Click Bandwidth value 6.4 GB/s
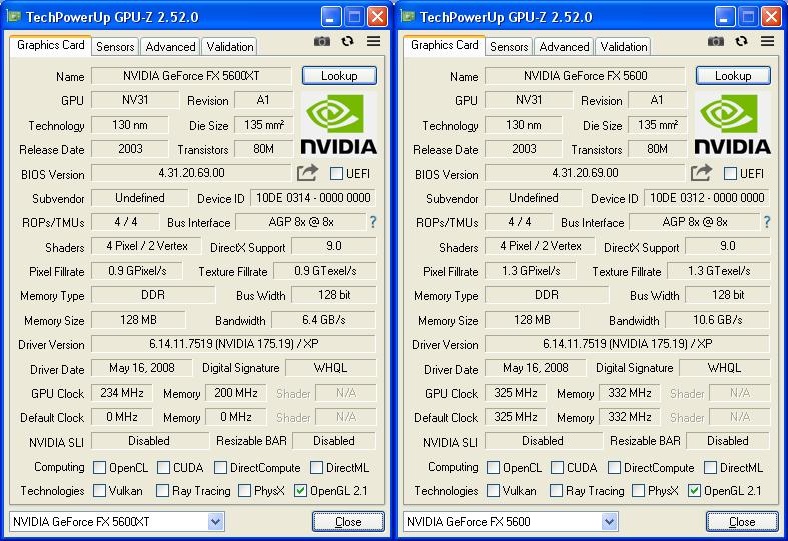Screen dimensions: 788x541 [x=324, y=319]
